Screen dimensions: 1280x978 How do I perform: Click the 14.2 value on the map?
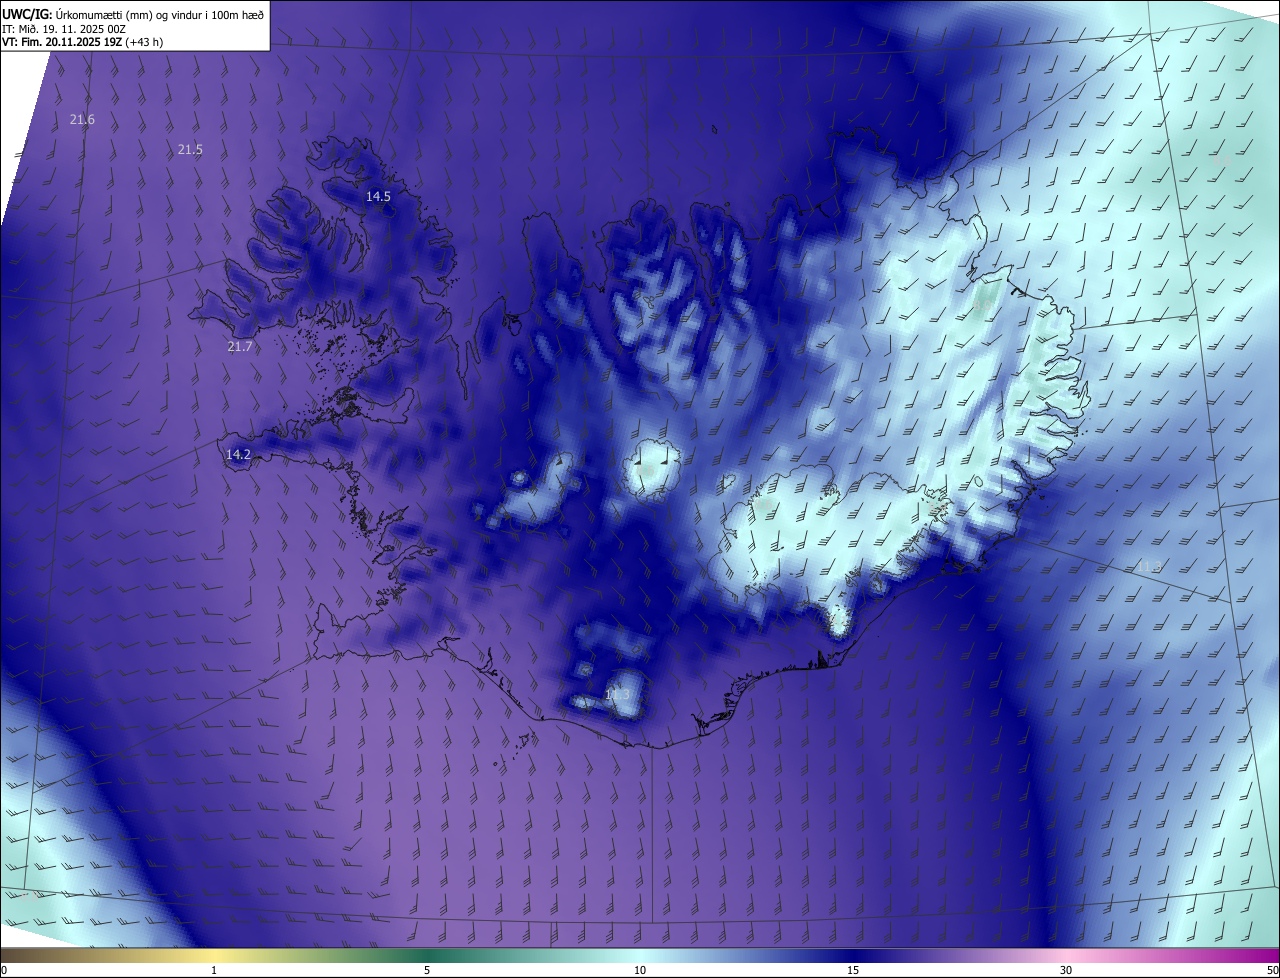(x=238, y=454)
